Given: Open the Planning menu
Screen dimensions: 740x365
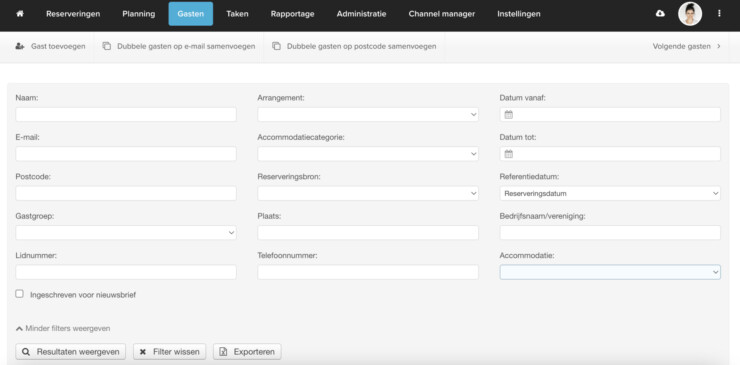Looking at the screenshot, I should [139, 14].
